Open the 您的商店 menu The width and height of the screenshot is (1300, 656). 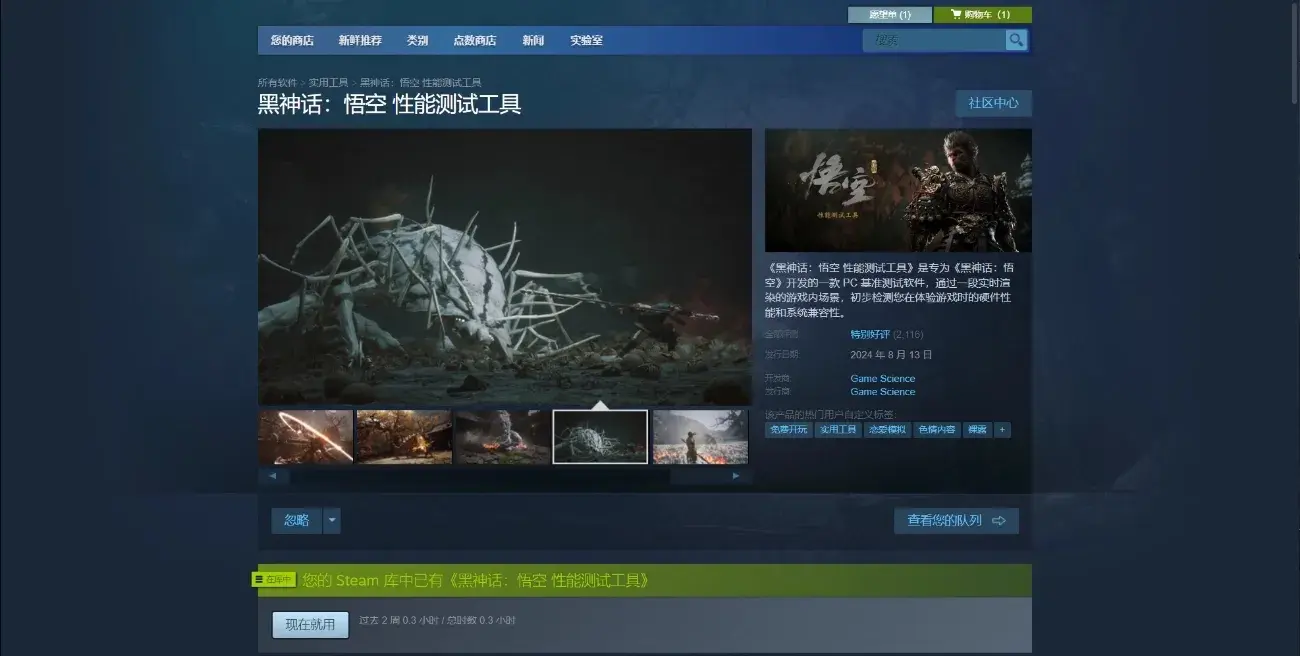(292, 41)
